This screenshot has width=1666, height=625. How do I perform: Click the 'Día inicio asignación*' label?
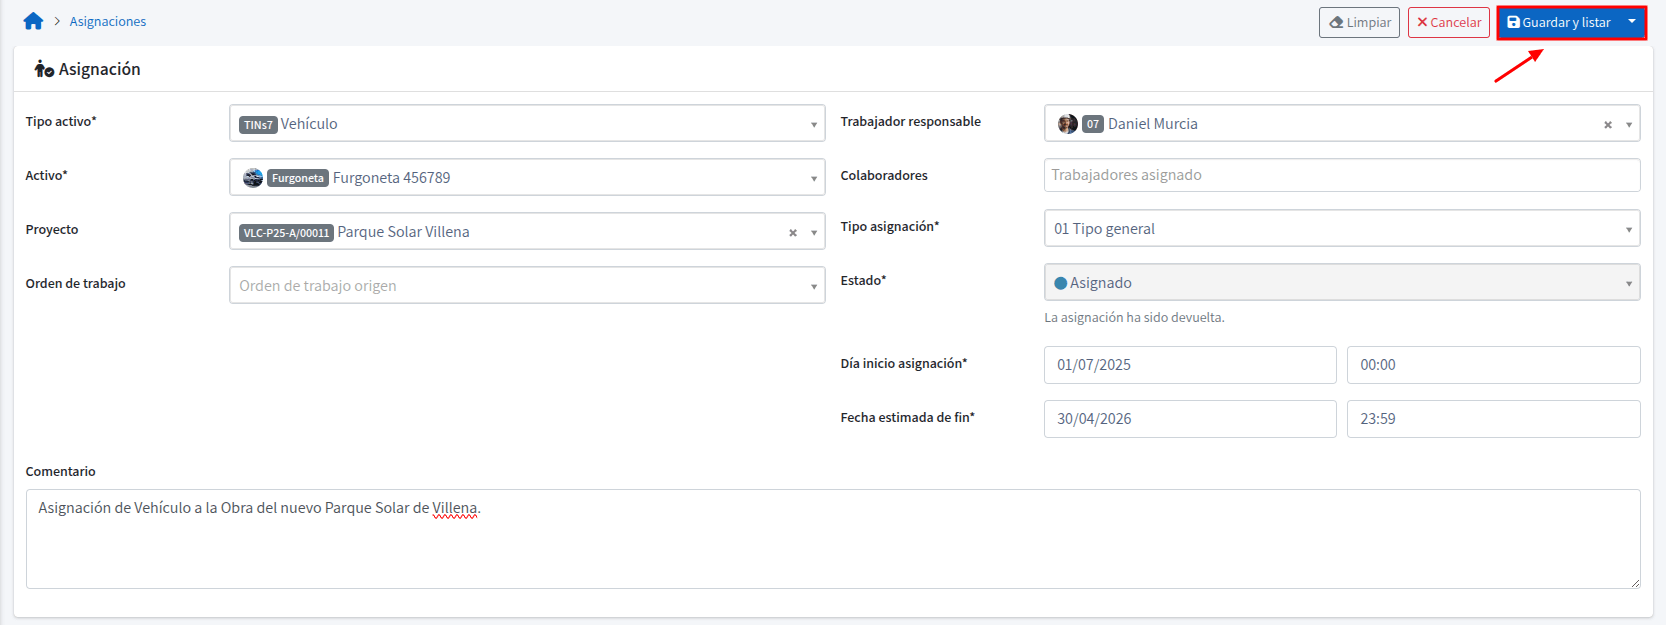pos(903,363)
